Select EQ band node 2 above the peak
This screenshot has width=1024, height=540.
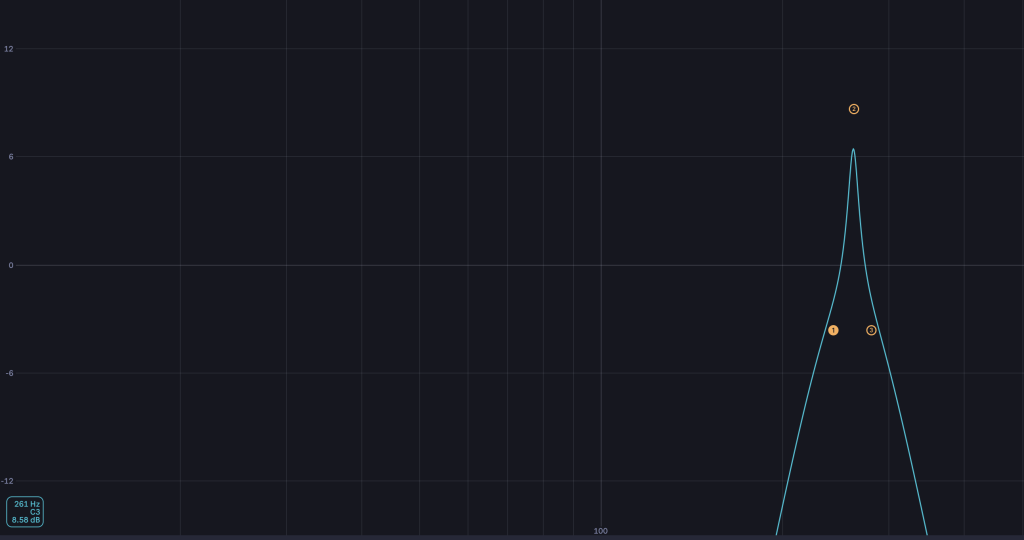pyautogui.click(x=854, y=109)
